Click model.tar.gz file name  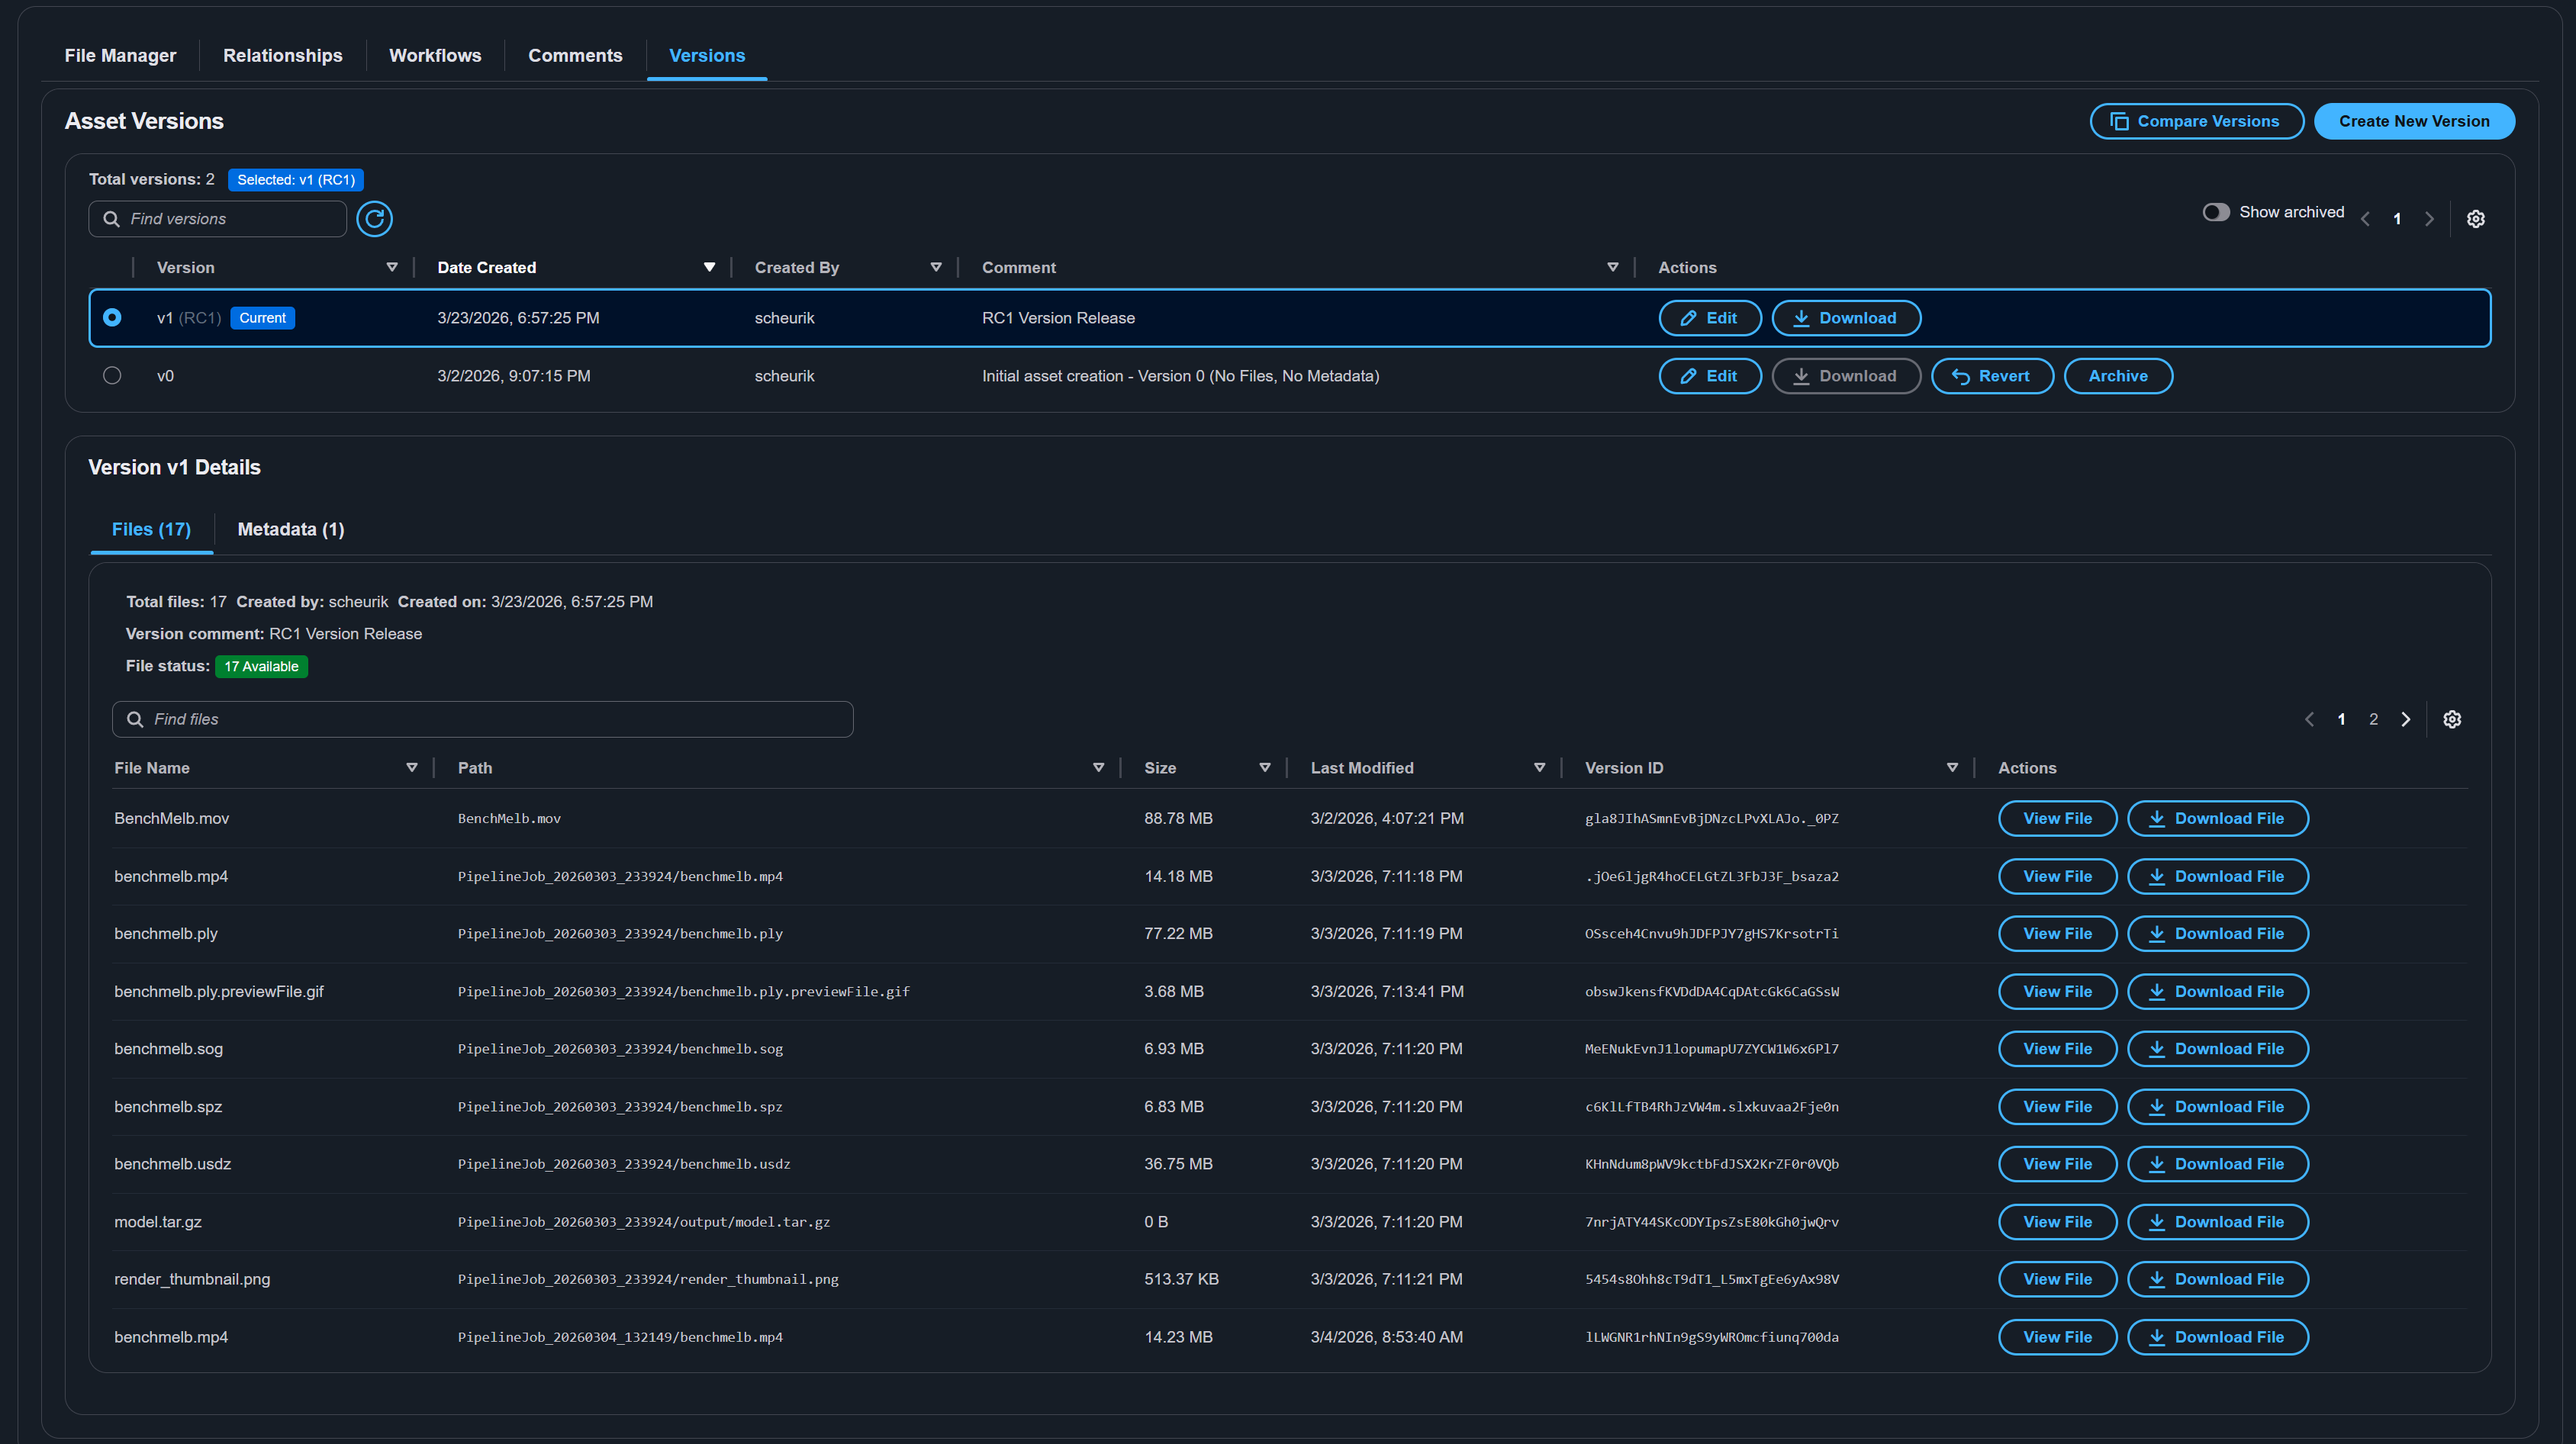pyautogui.click(x=157, y=1221)
